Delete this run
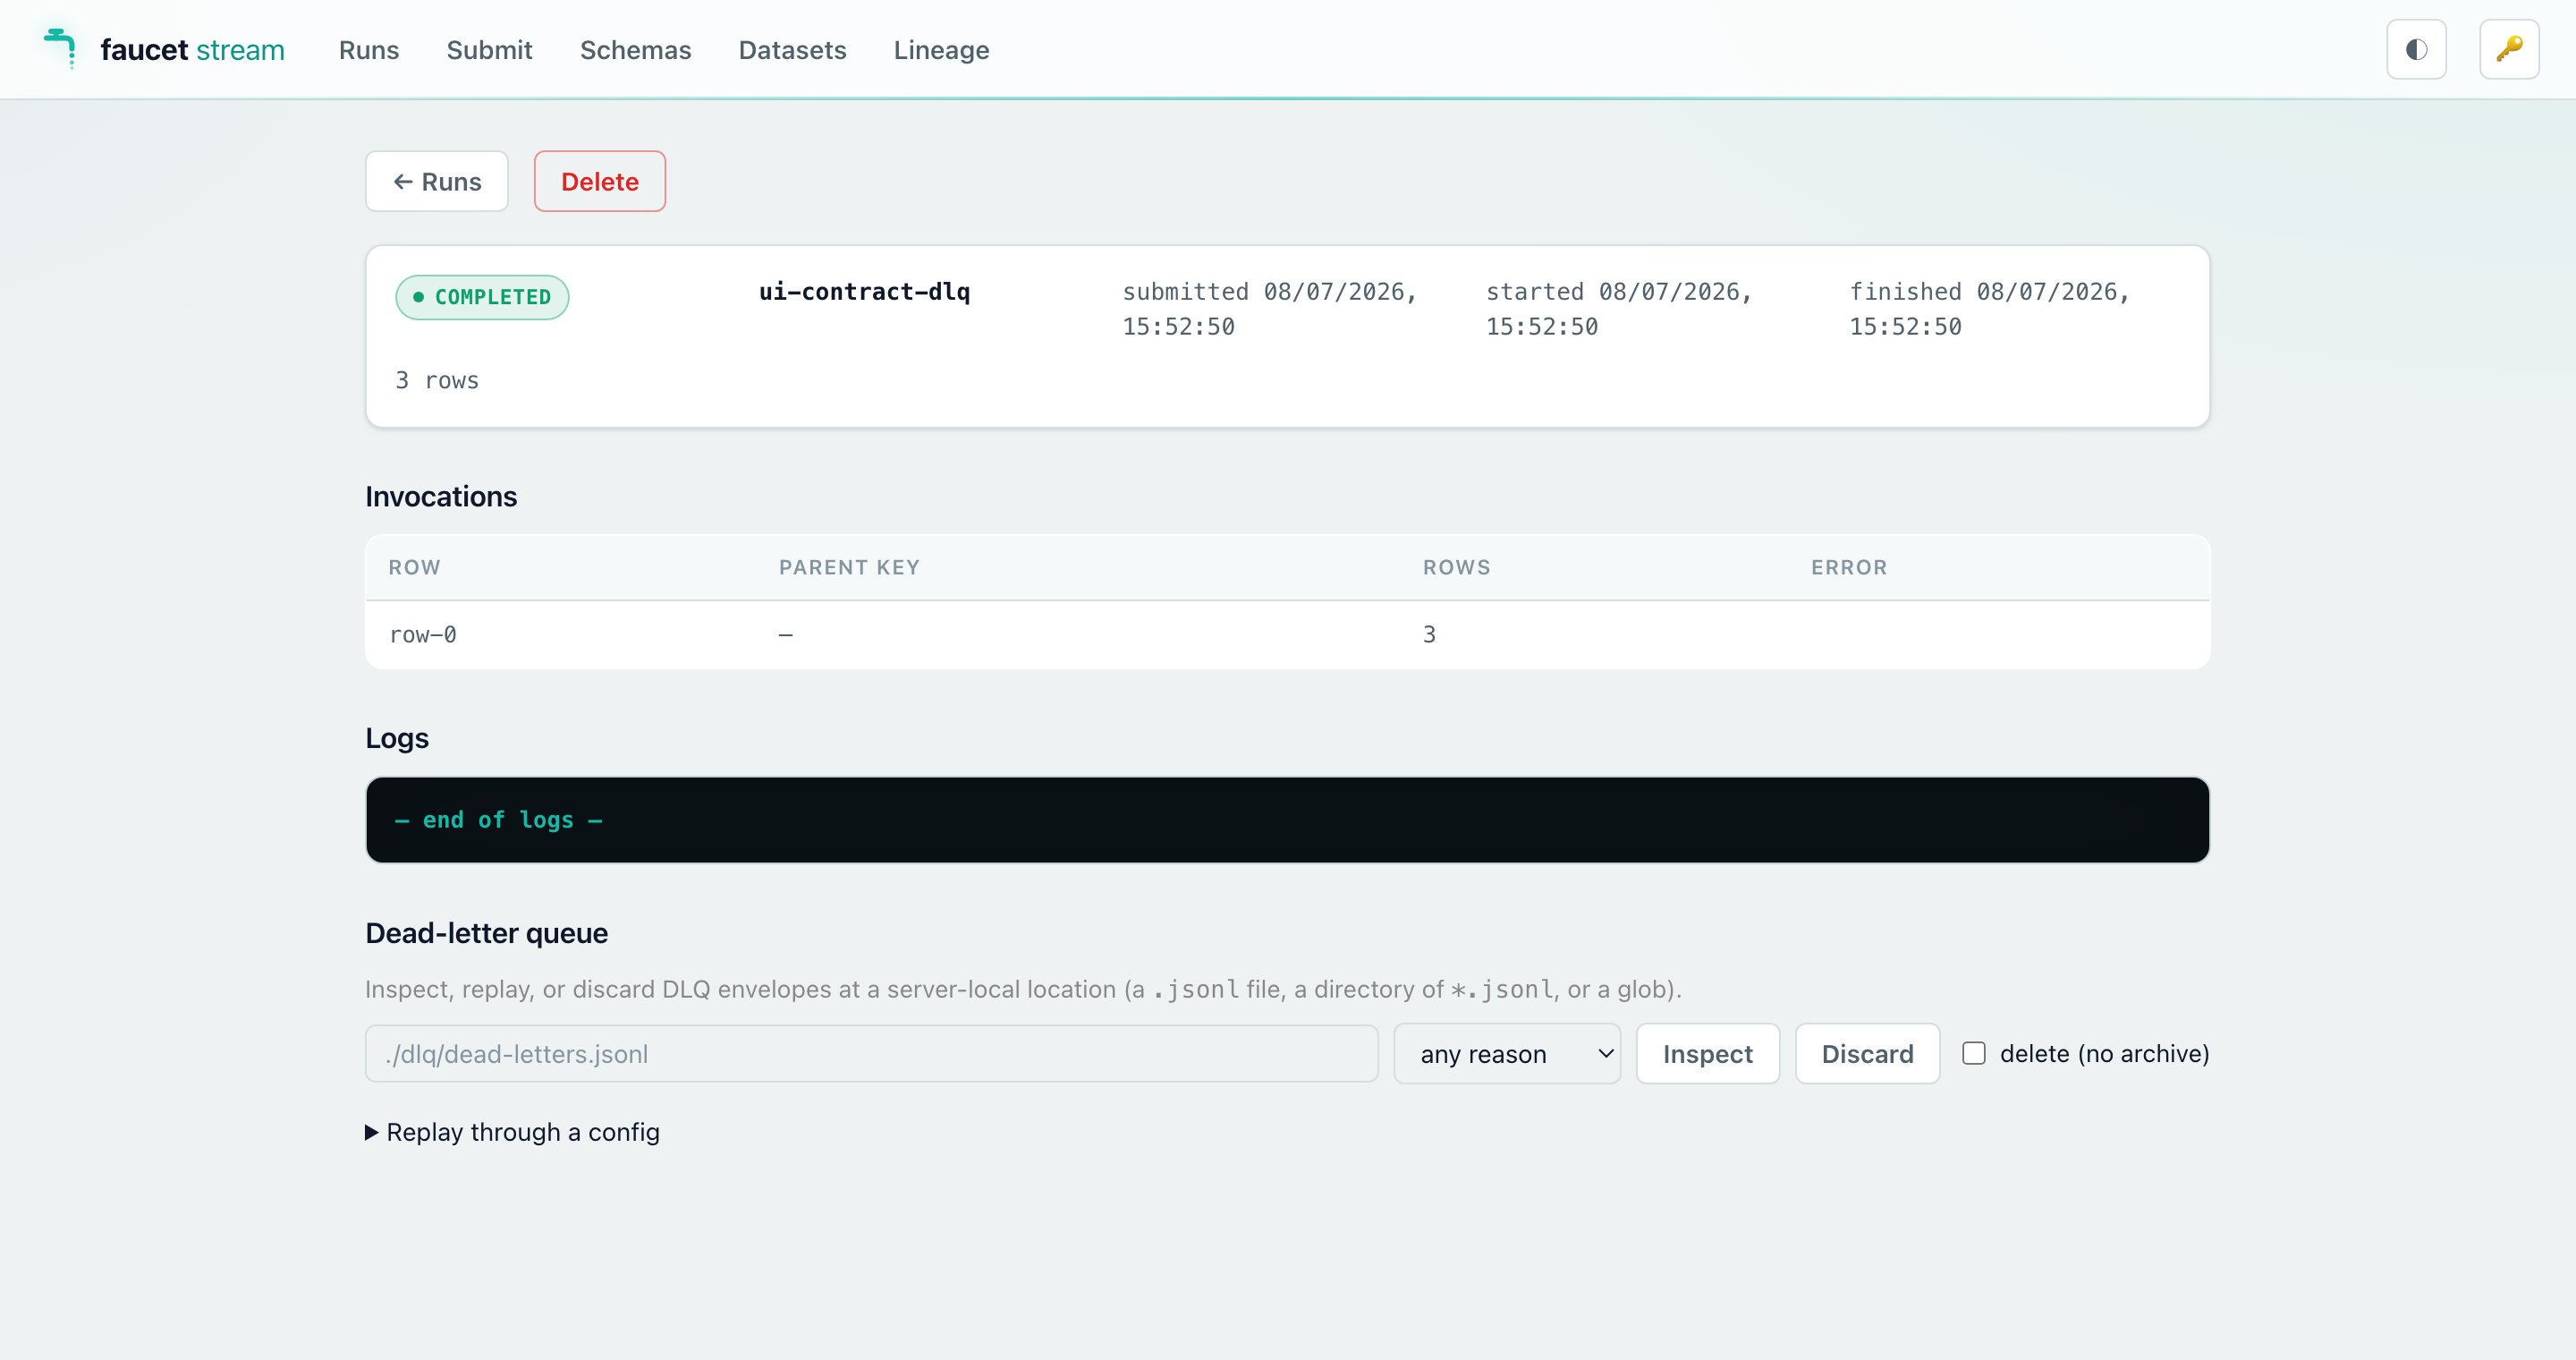Image resolution: width=2576 pixels, height=1360 pixels. pos(599,181)
